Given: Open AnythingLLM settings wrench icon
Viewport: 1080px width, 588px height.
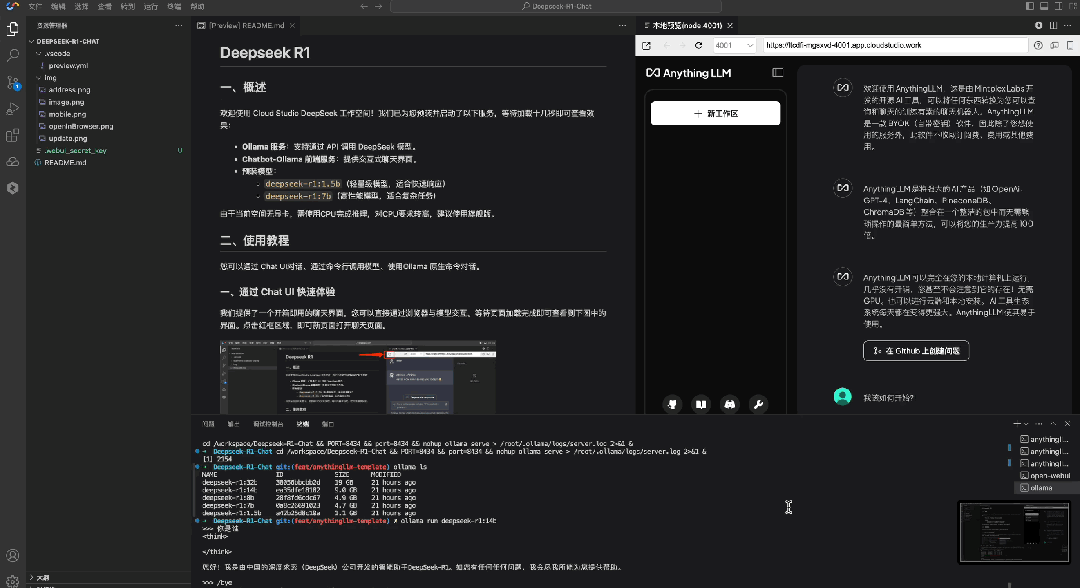Looking at the screenshot, I should tap(758, 404).
